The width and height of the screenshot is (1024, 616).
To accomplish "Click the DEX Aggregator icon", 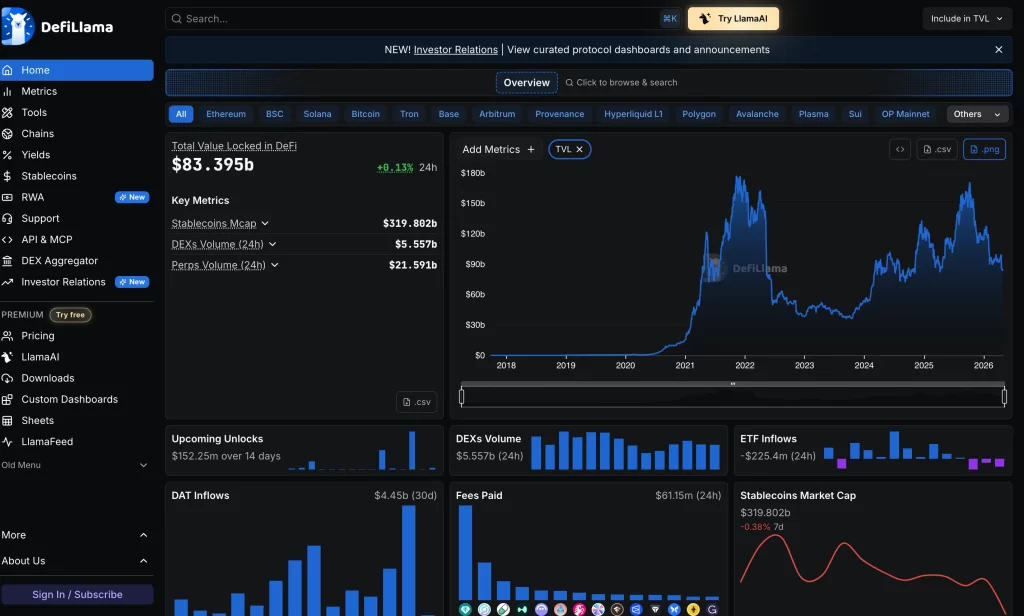I will click(x=7, y=261).
